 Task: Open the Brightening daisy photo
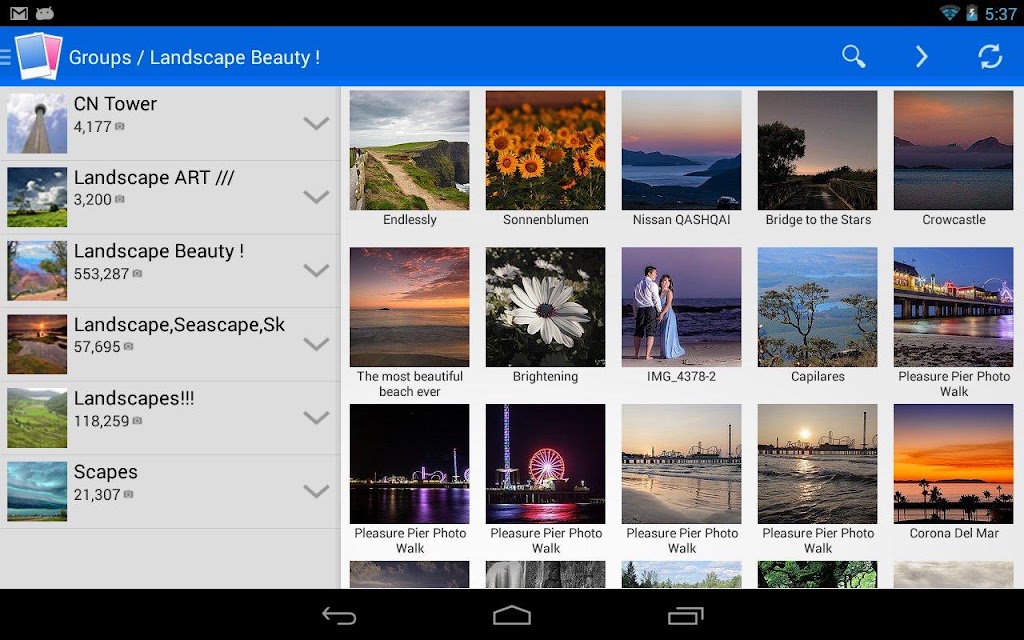[x=545, y=307]
